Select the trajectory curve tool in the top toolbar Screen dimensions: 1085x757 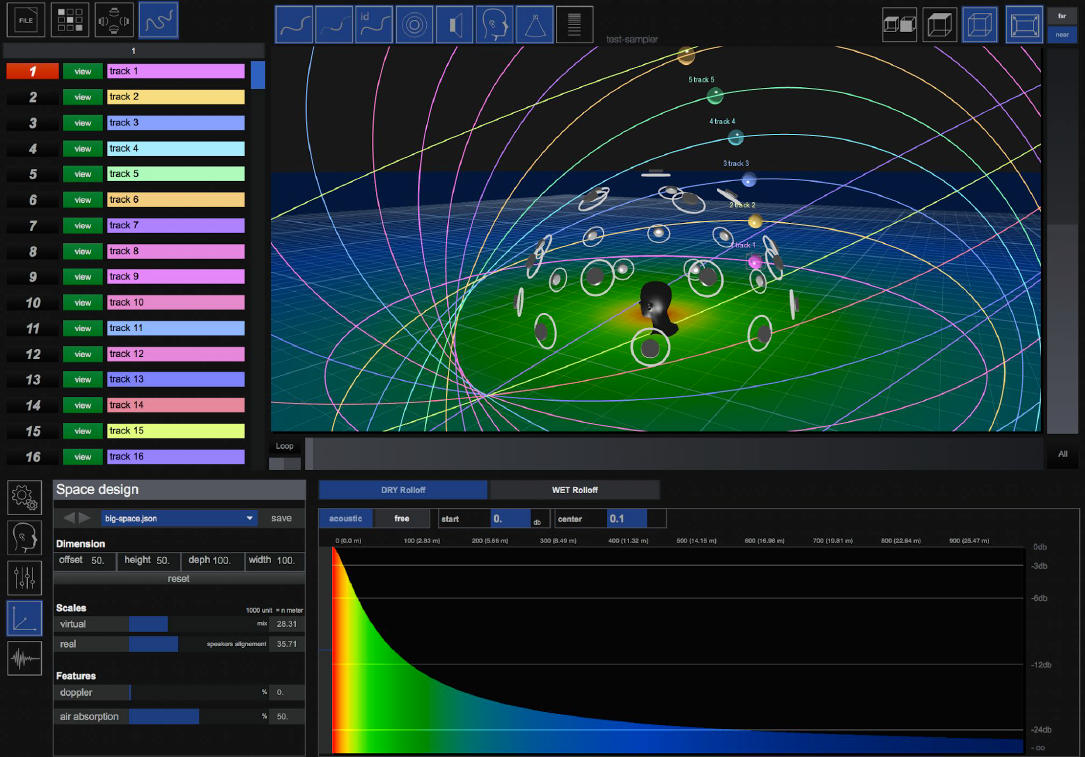pos(158,19)
